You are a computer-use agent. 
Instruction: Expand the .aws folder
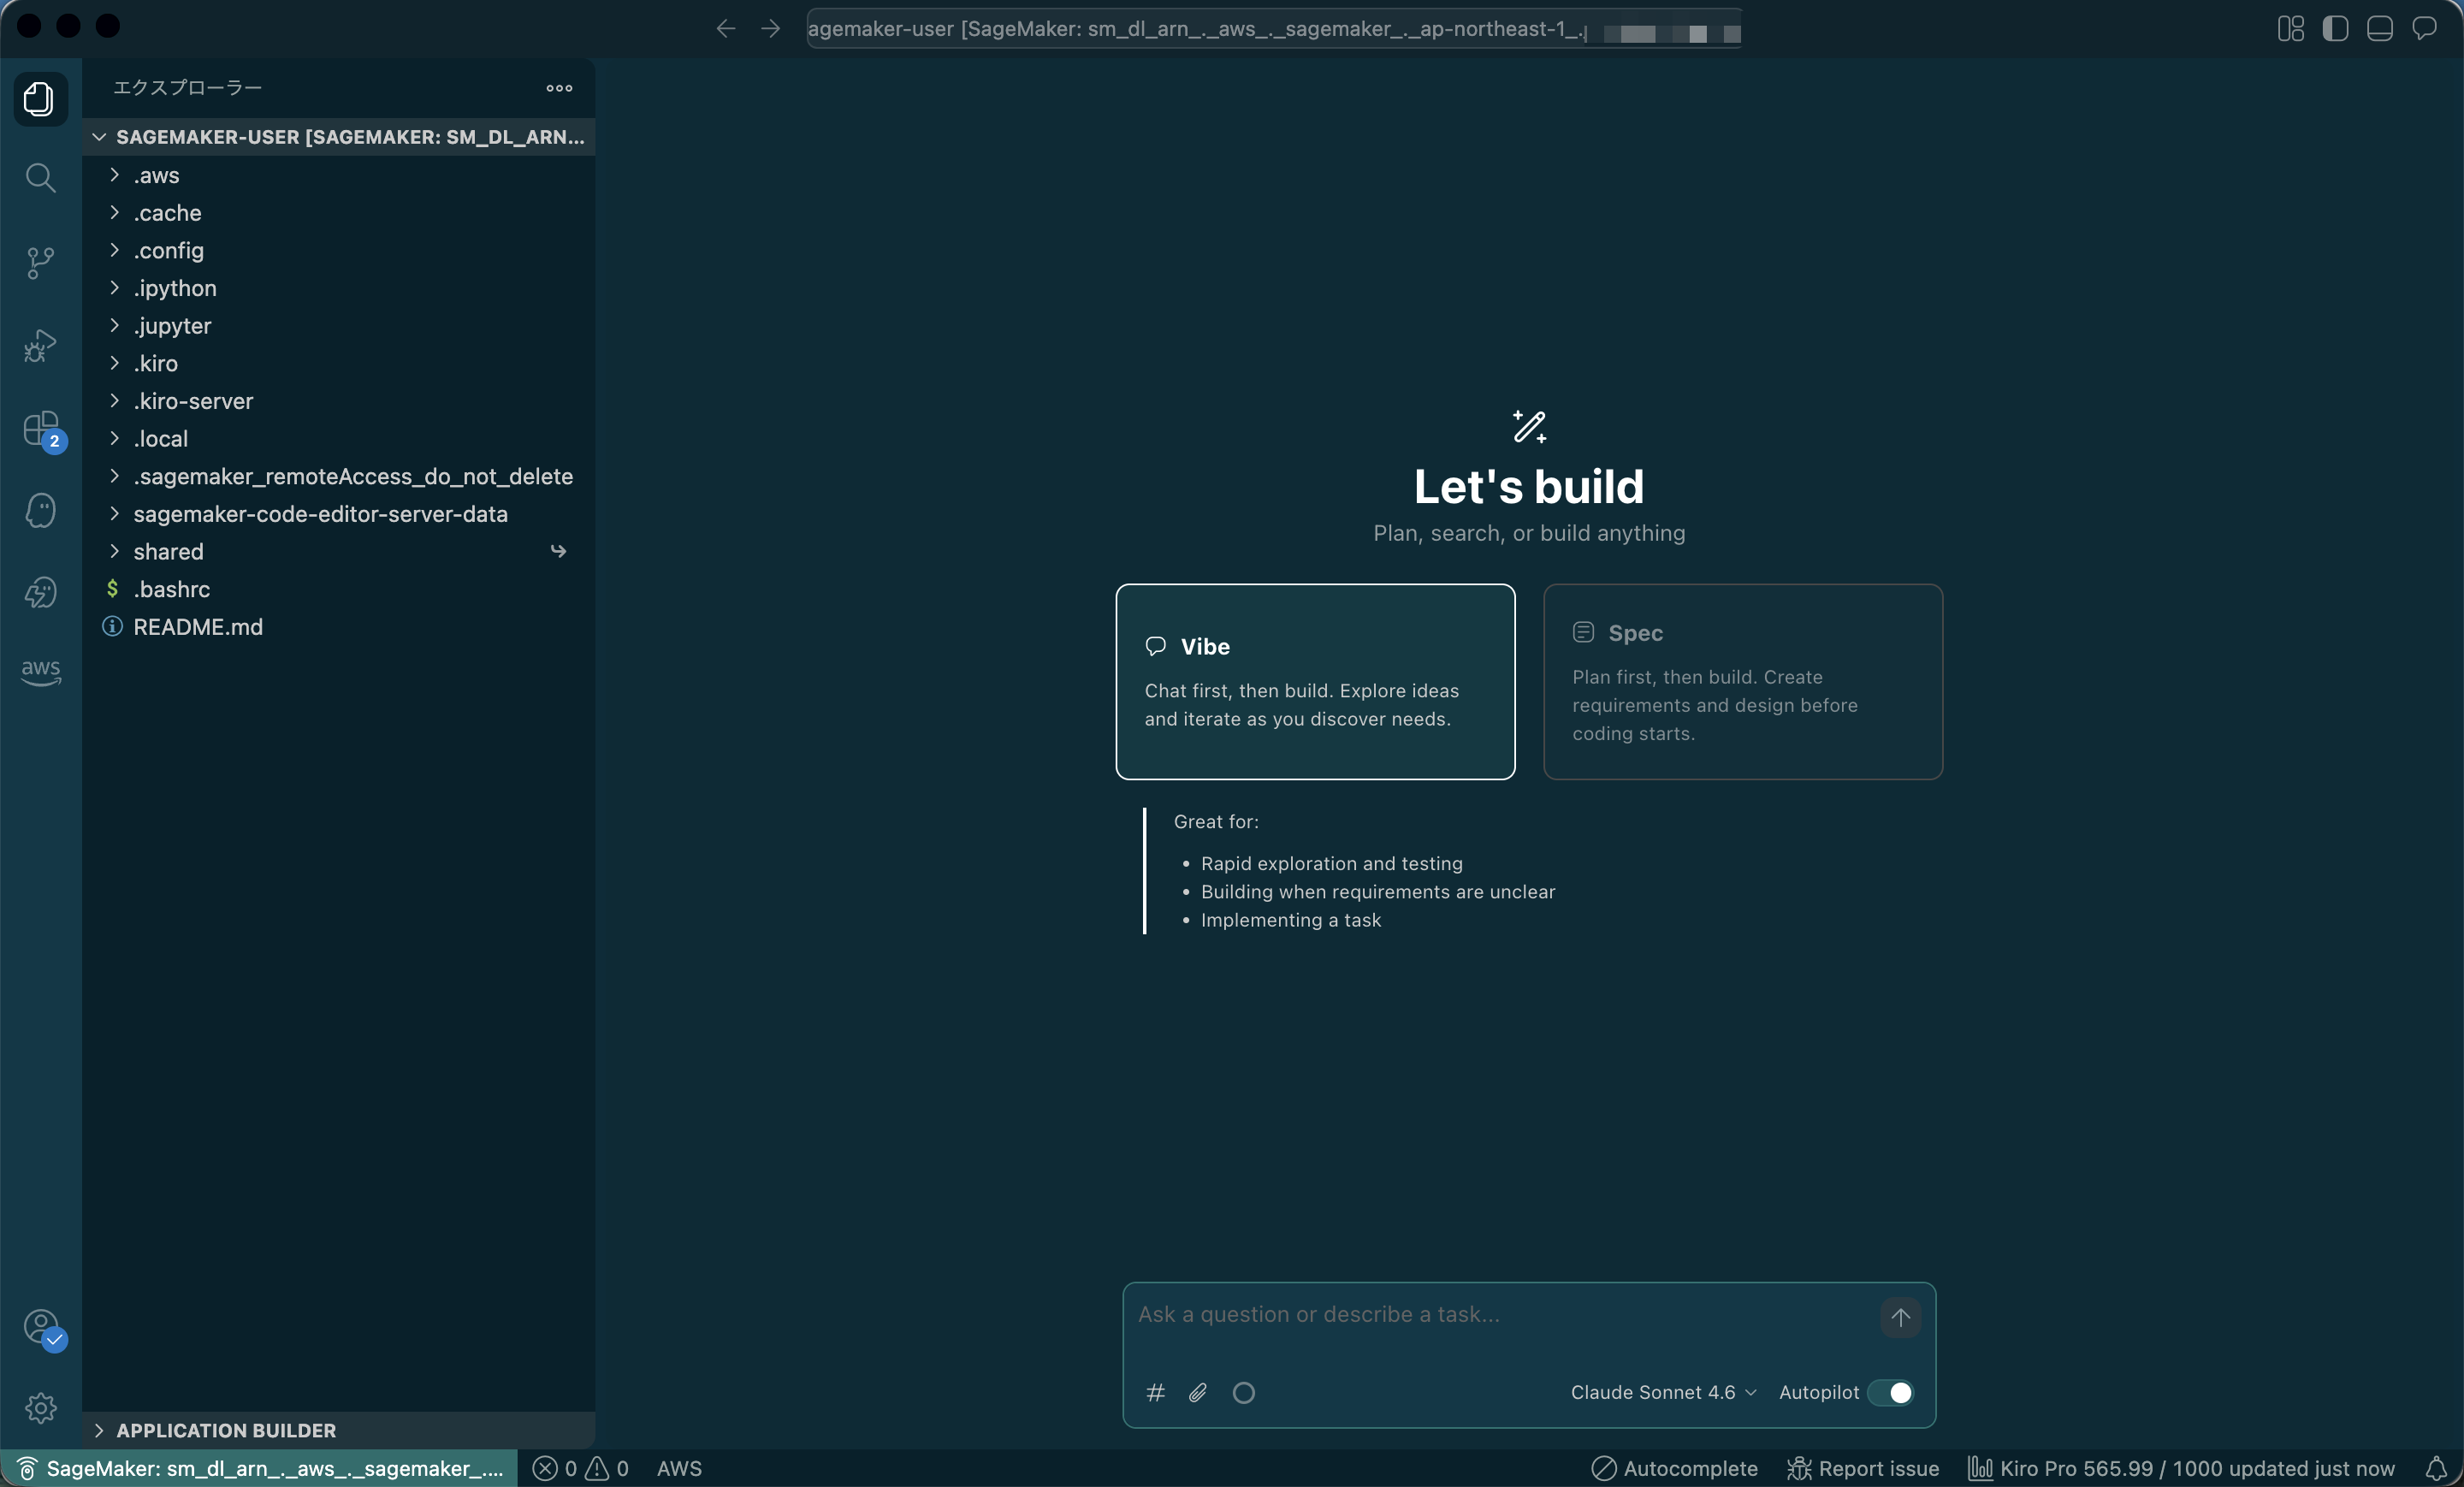(338, 175)
